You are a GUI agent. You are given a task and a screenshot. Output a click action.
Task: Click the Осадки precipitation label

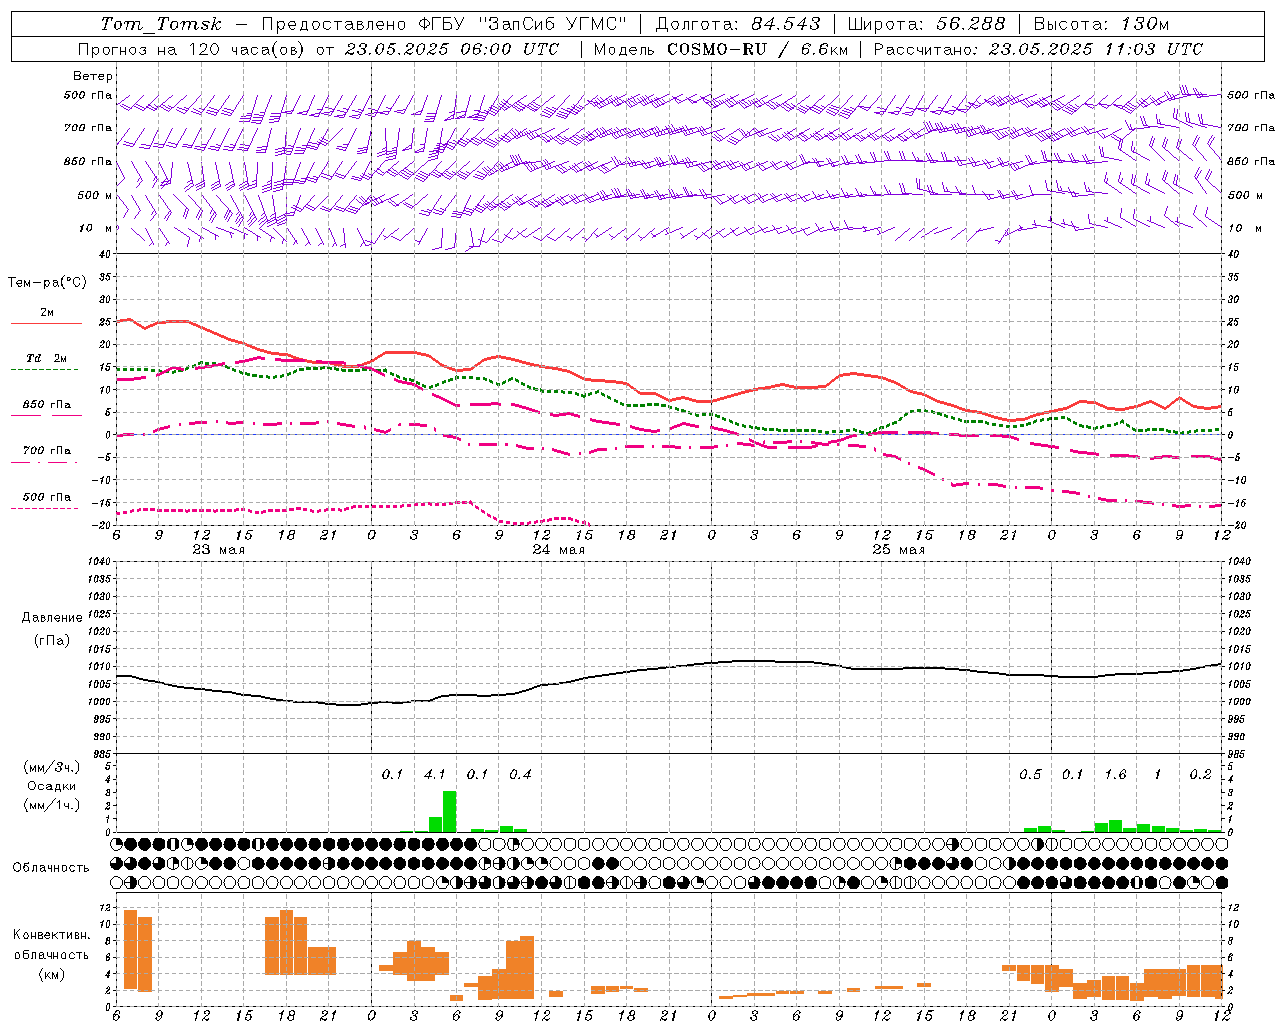pyautogui.click(x=51, y=786)
